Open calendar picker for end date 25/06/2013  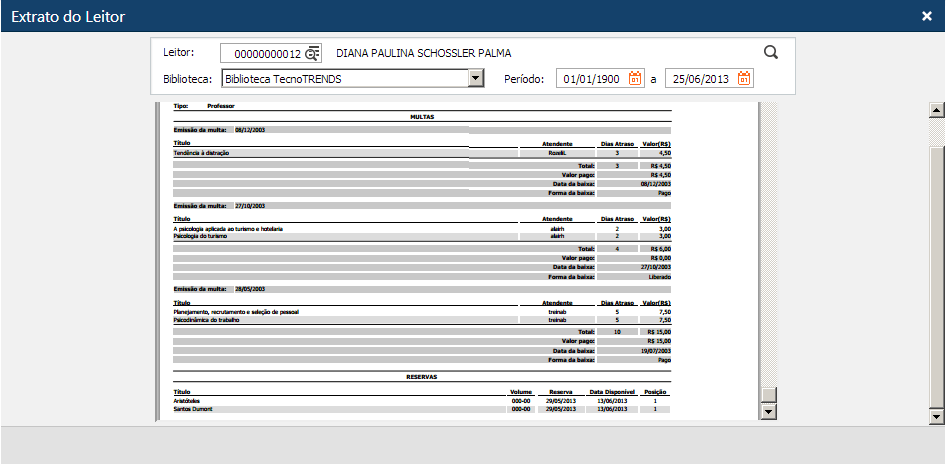pyautogui.click(x=743, y=79)
